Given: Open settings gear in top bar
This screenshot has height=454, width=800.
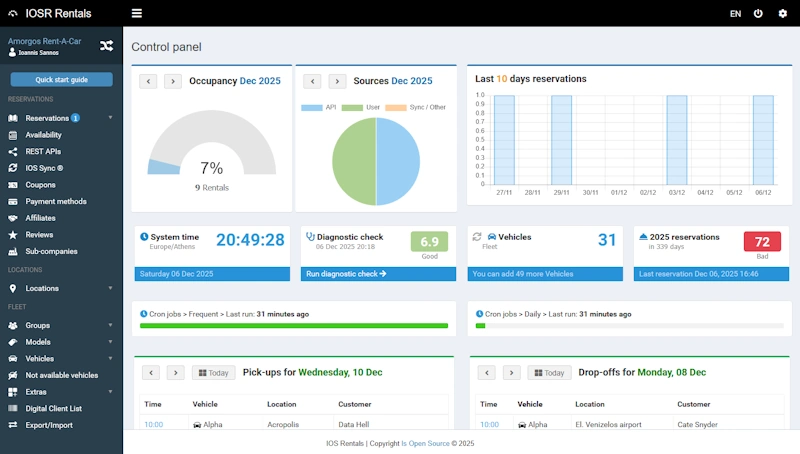Looking at the screenshot, I should point(783,14).
